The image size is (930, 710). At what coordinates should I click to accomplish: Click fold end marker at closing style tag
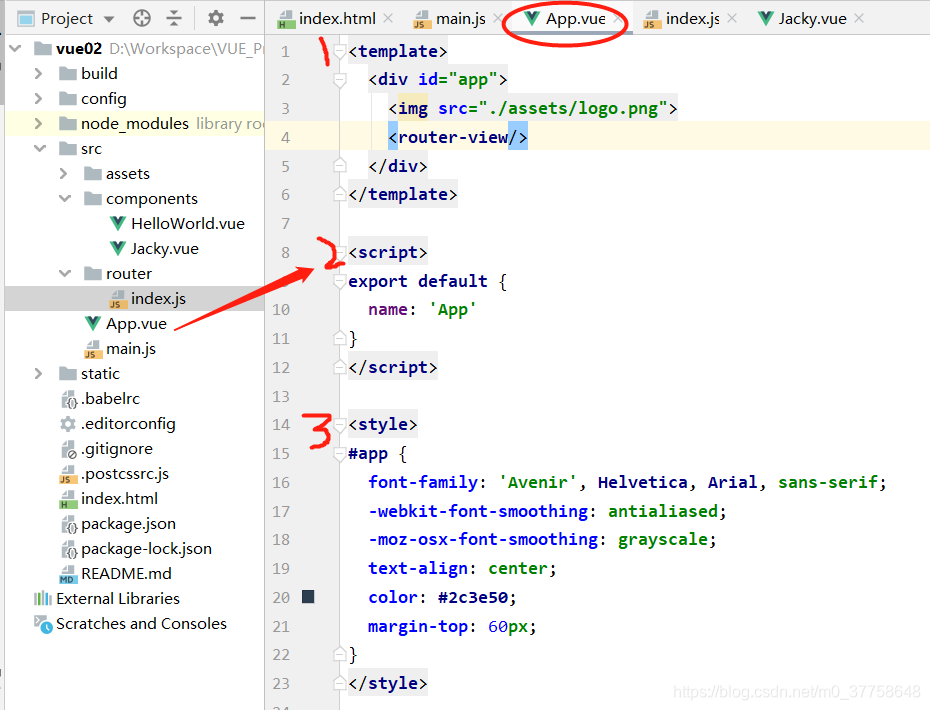[340, 683]
